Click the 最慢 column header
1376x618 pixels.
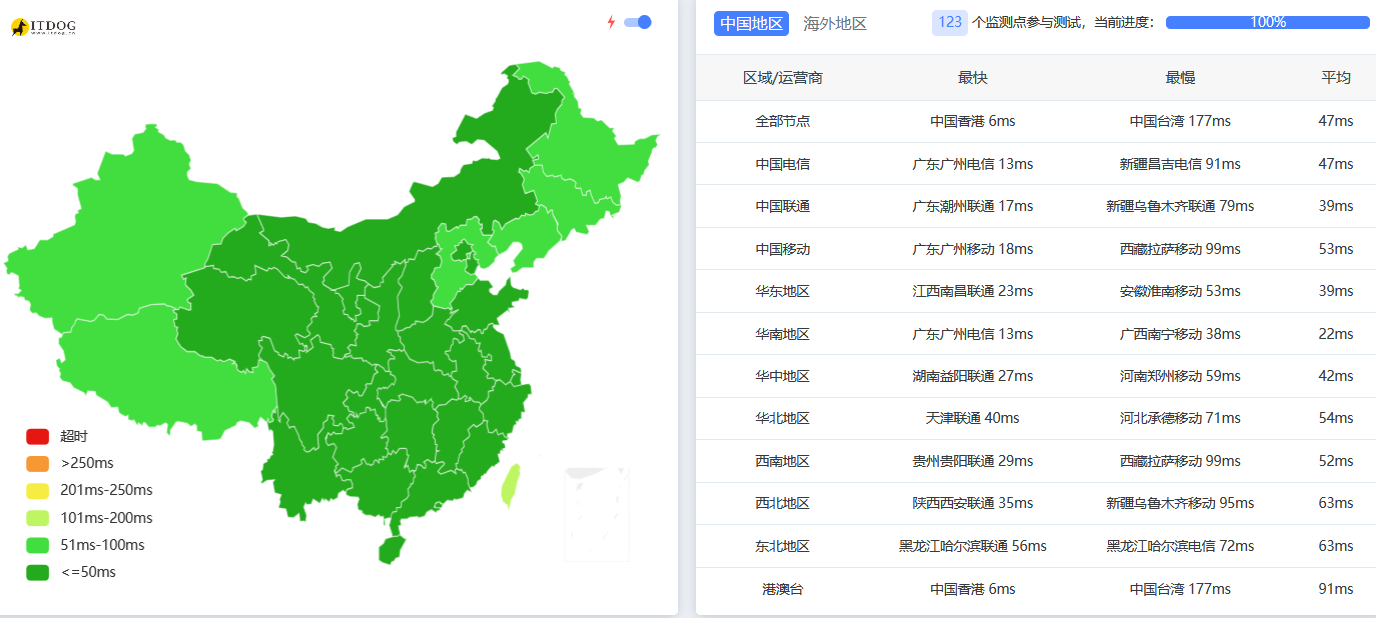pos(1180,78)
